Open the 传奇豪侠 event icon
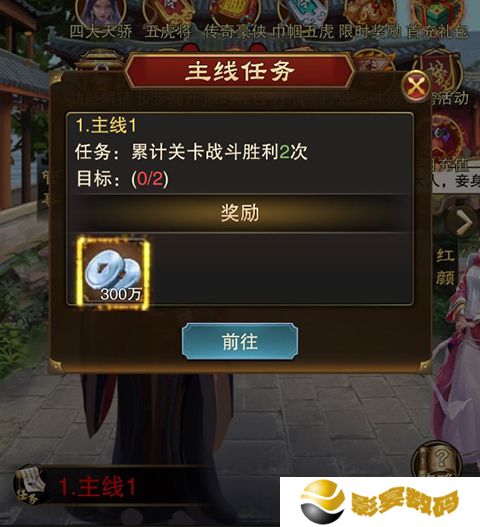This screenshot has width=480, height=527. point(235,18)
